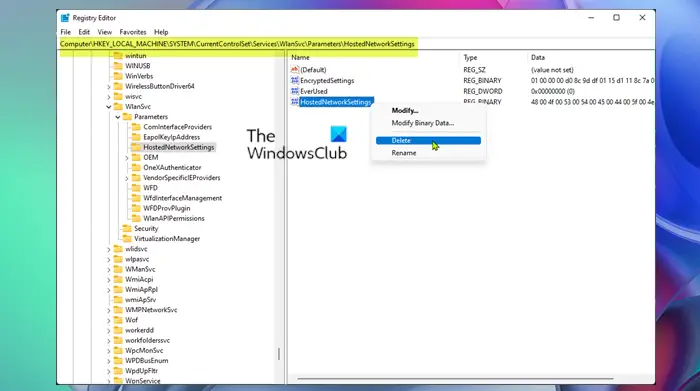This screenshot has width=700, height=391.
Task: Select the Security key in tree
Action: (x=146, y=229)
